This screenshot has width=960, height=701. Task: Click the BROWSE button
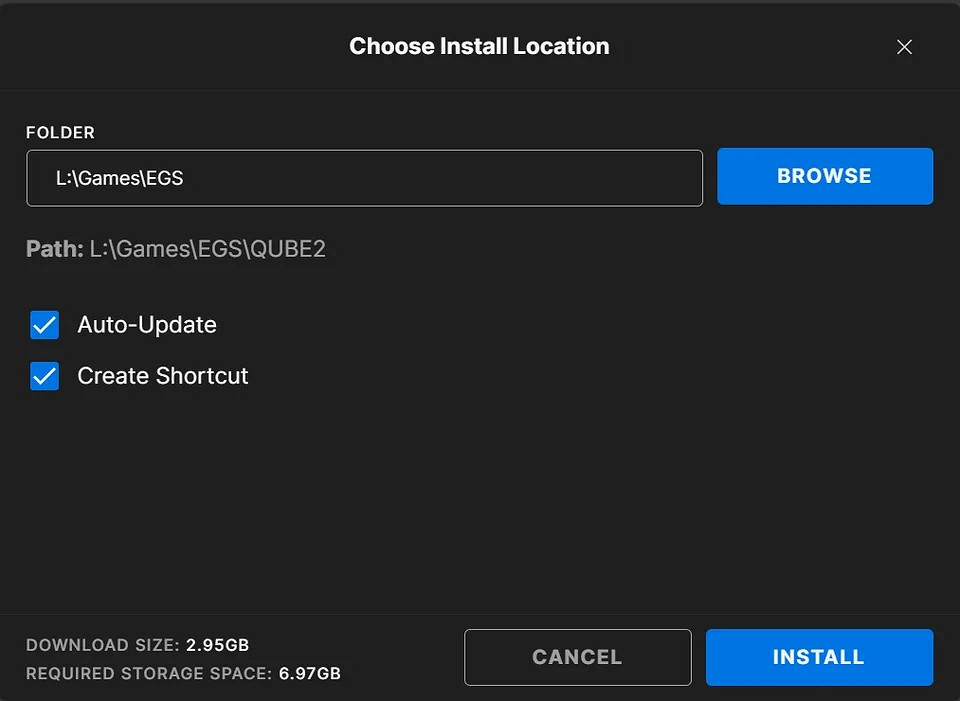click(x=825, y=176)
